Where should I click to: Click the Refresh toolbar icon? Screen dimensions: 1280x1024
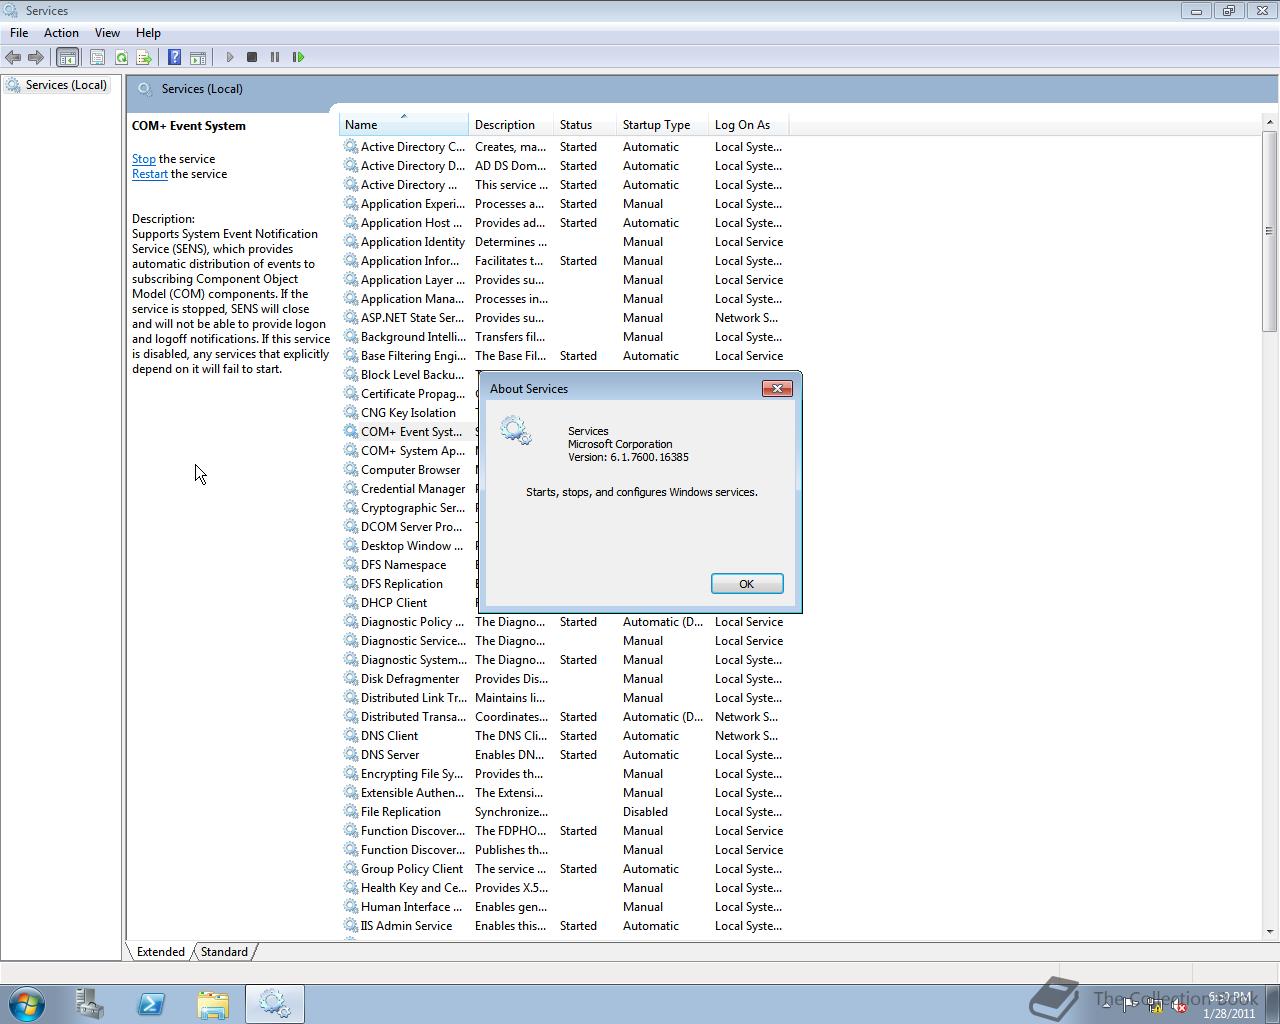pos(121,57)
